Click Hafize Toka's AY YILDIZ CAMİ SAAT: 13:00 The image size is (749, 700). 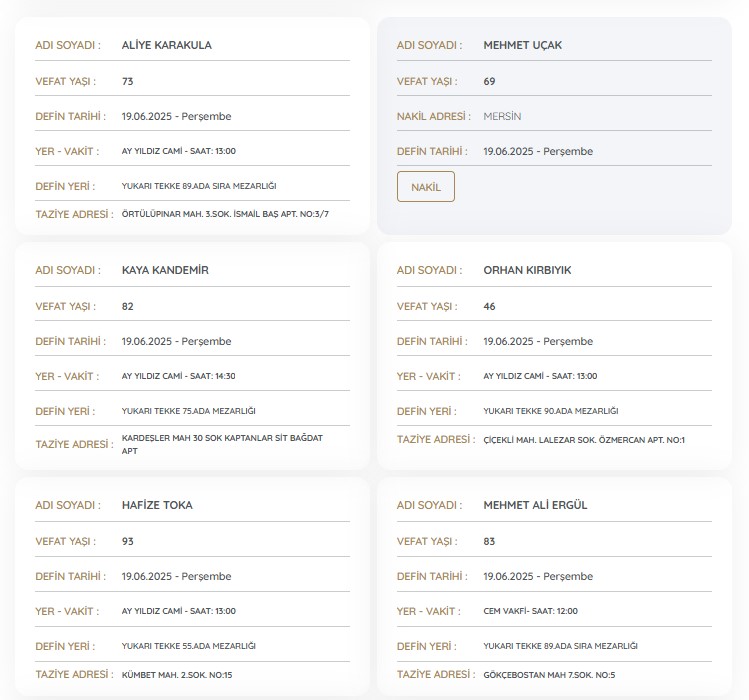point(179,612)
